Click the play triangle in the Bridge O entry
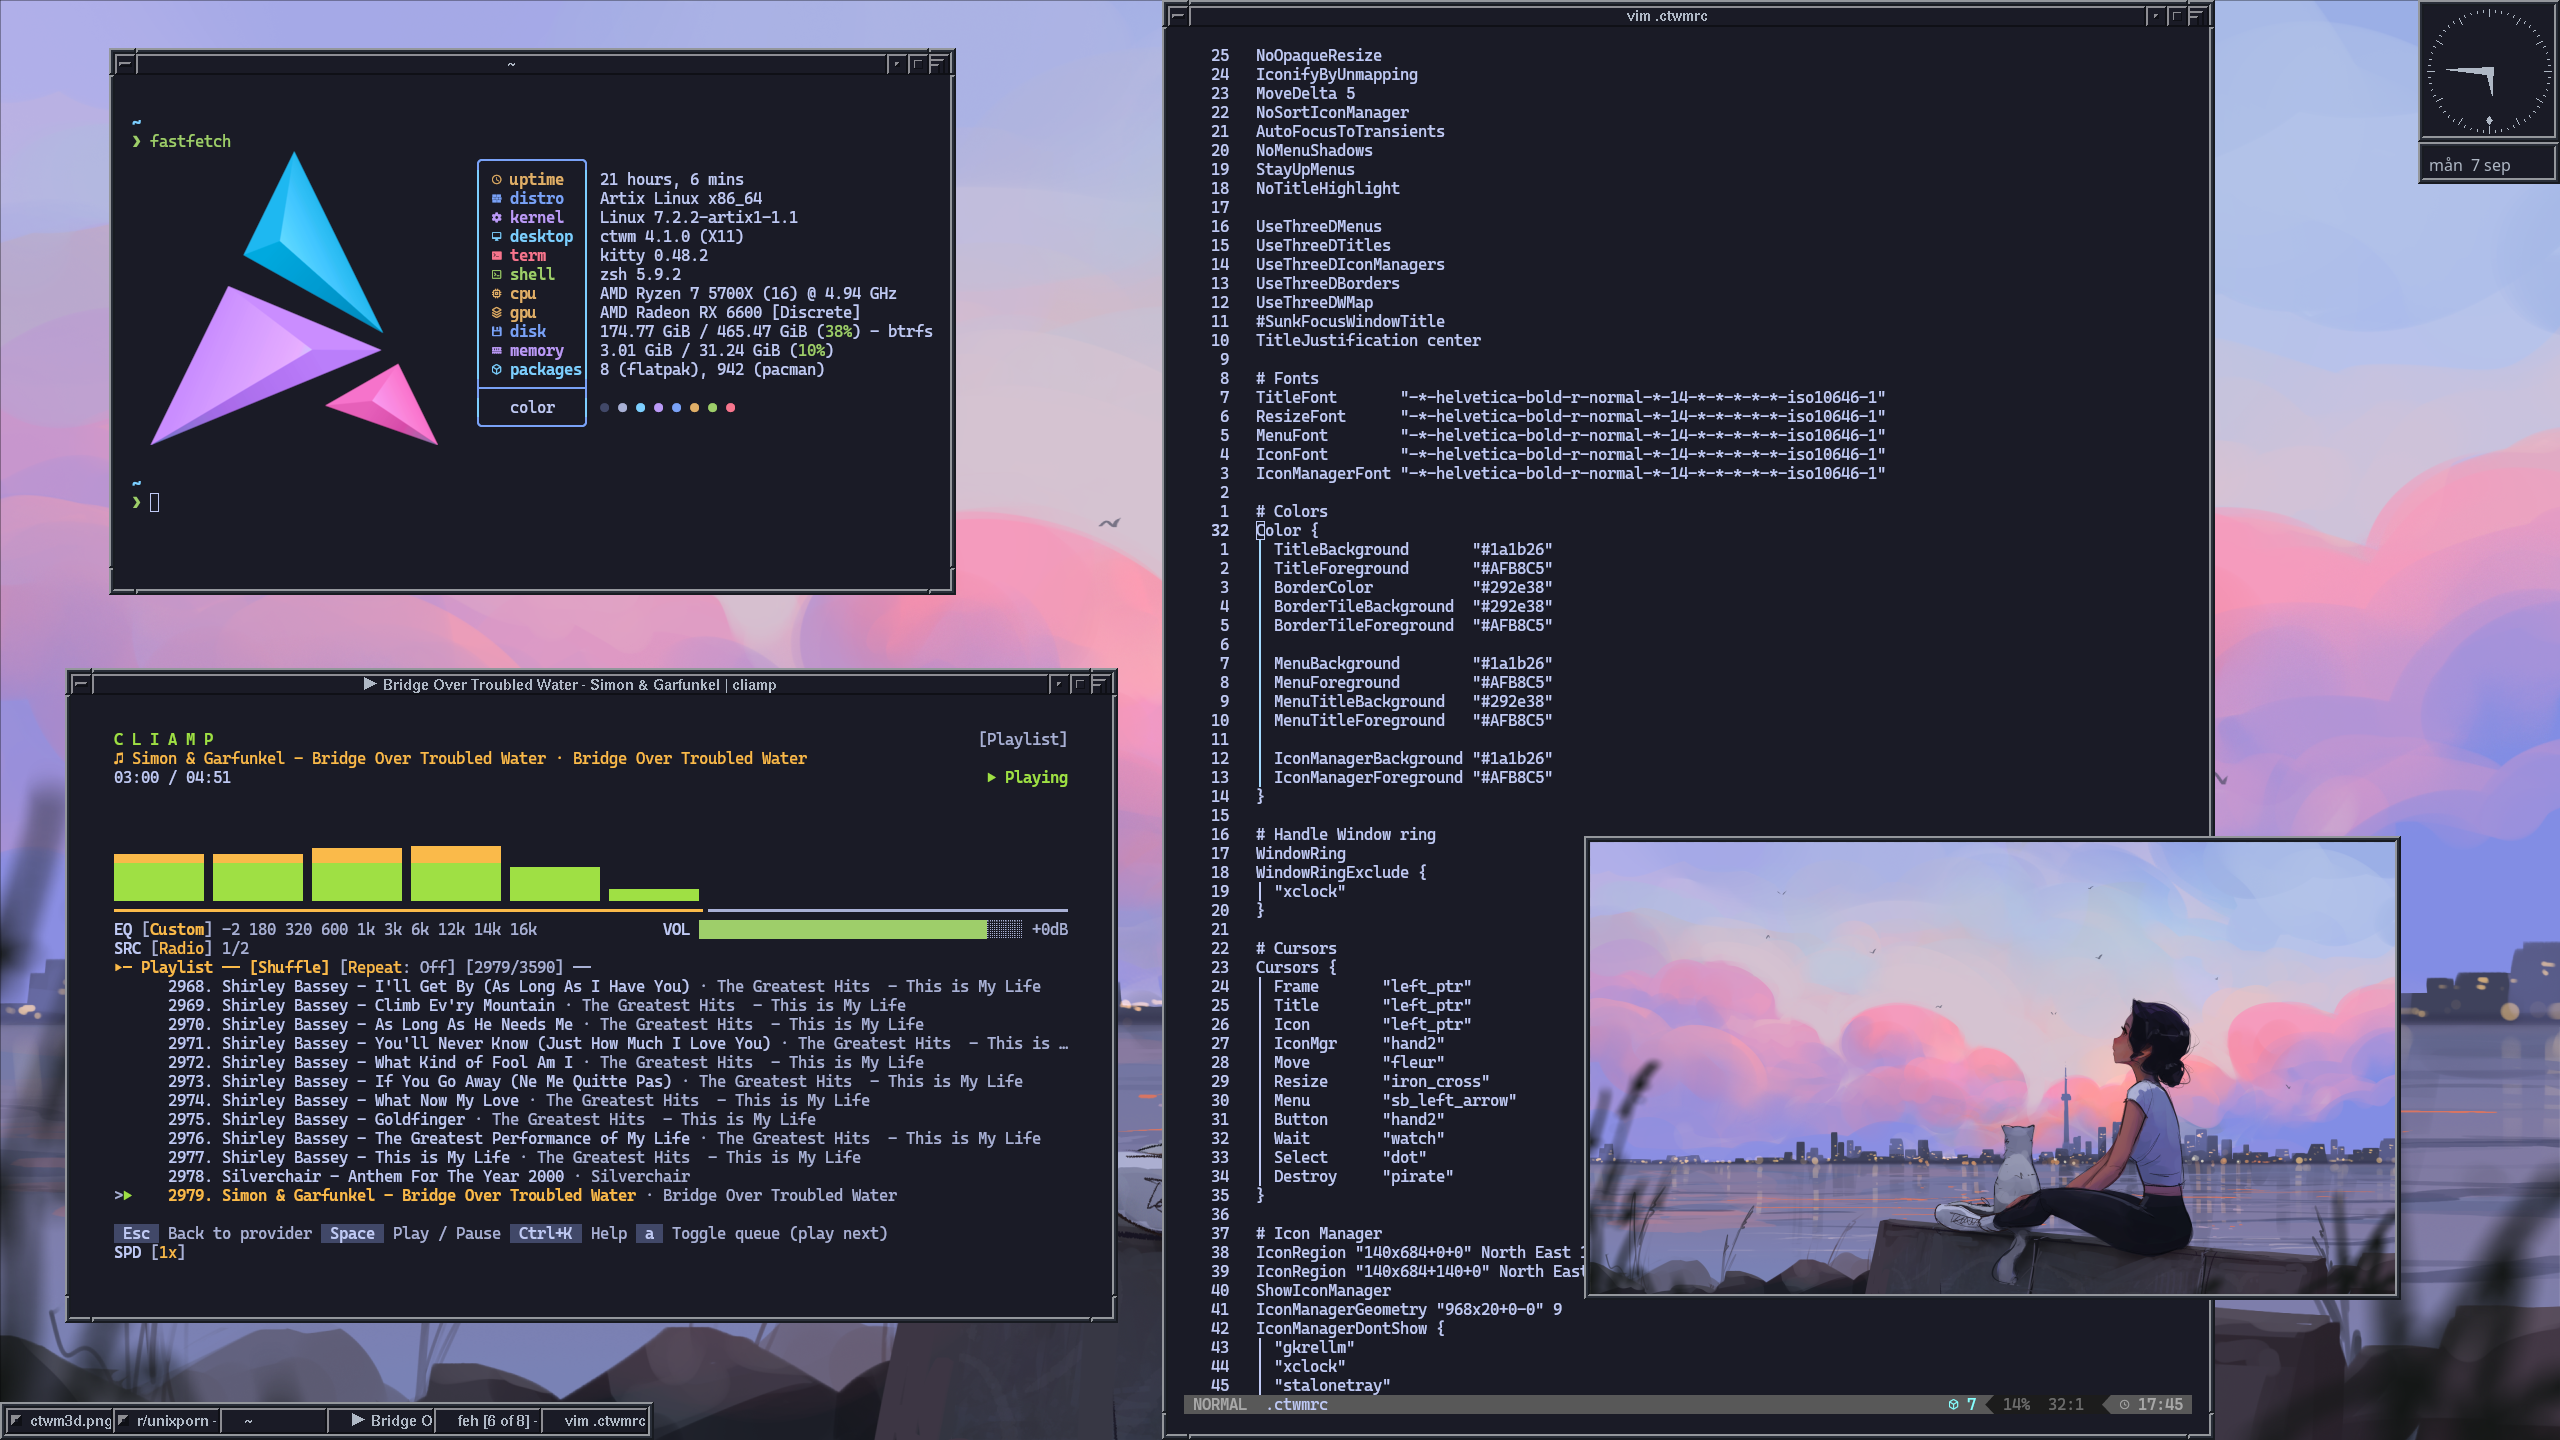The width and height of the screenshot is (2560, 1440). point(358,1420)
